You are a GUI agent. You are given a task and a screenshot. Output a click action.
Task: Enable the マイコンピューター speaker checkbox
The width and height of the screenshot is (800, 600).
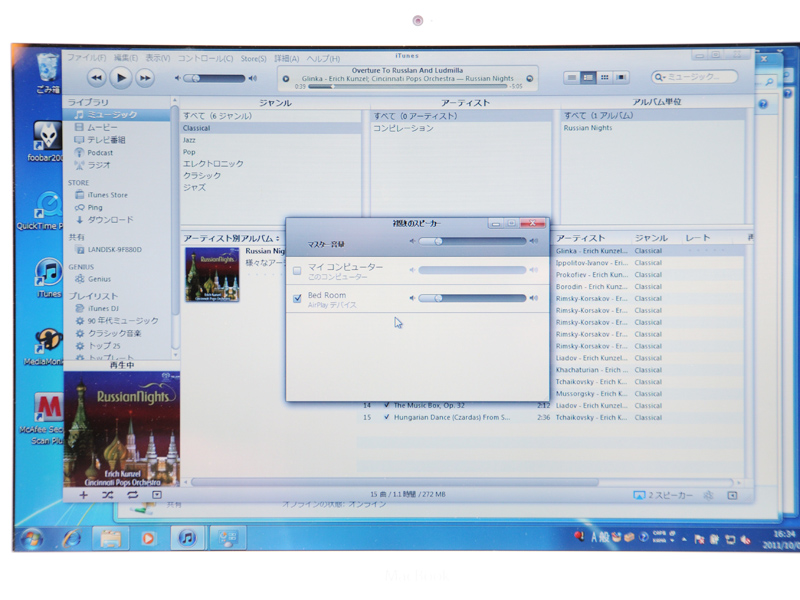[297, 270]
